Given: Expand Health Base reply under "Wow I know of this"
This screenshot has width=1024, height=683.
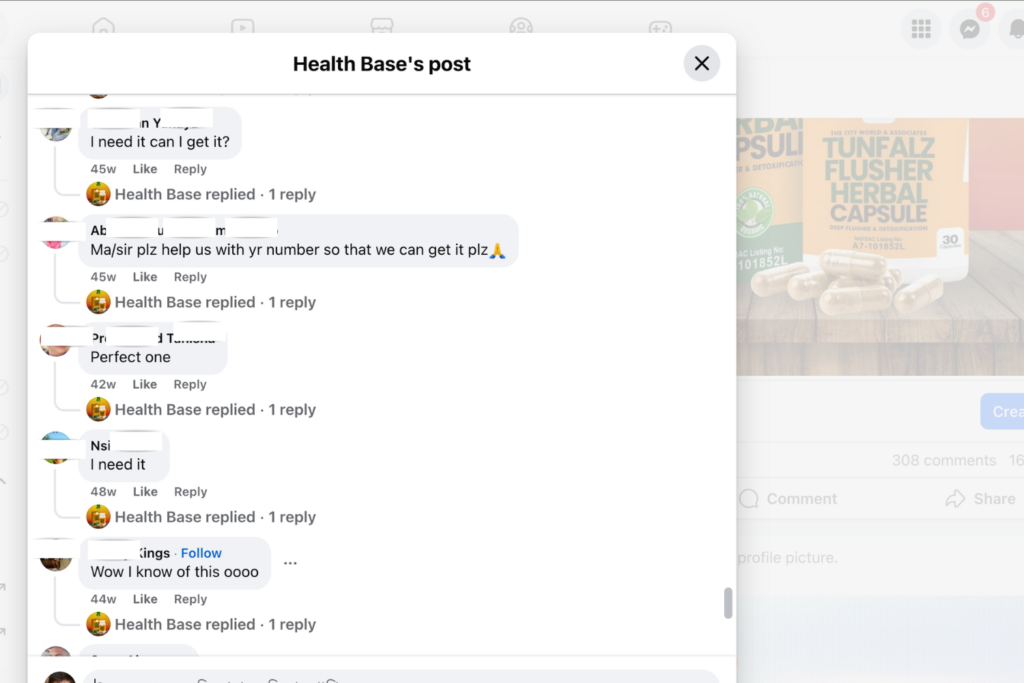Looking at the screenshot, I should pos(216,624).
